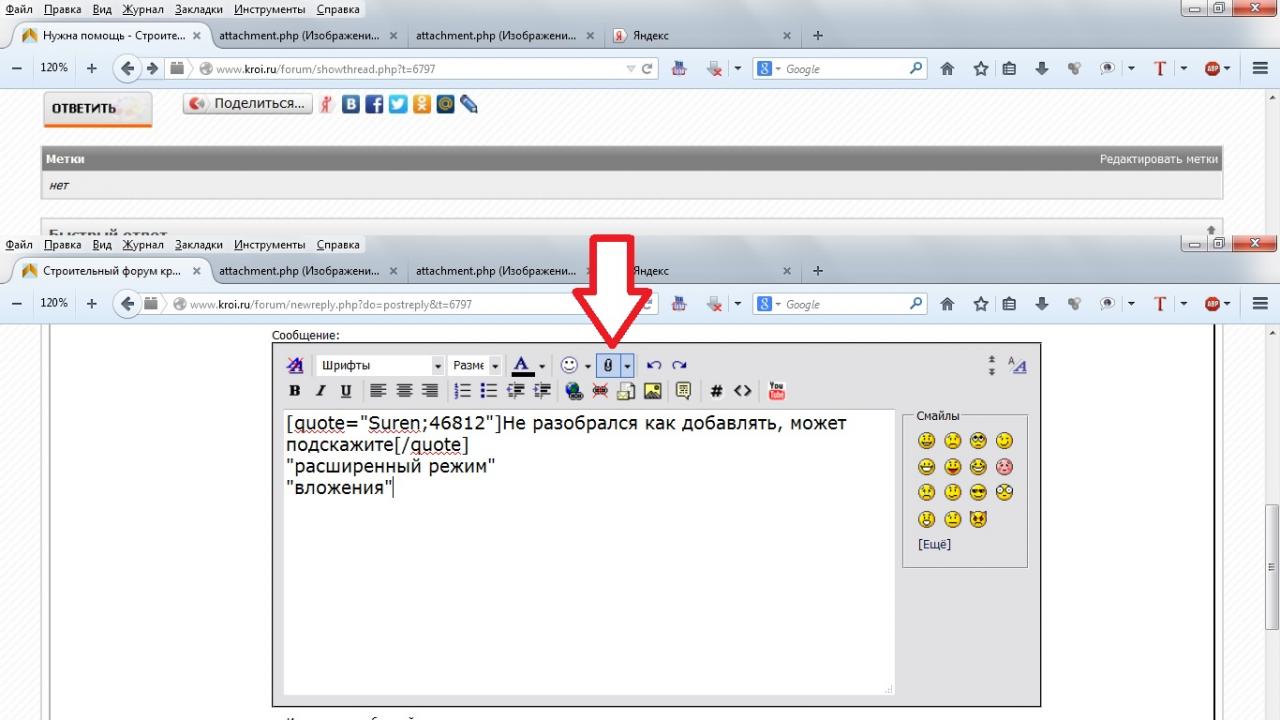The image size is (1280, 720).
Task: Toggle bold formatting in message editor
Action: point(295,391)
